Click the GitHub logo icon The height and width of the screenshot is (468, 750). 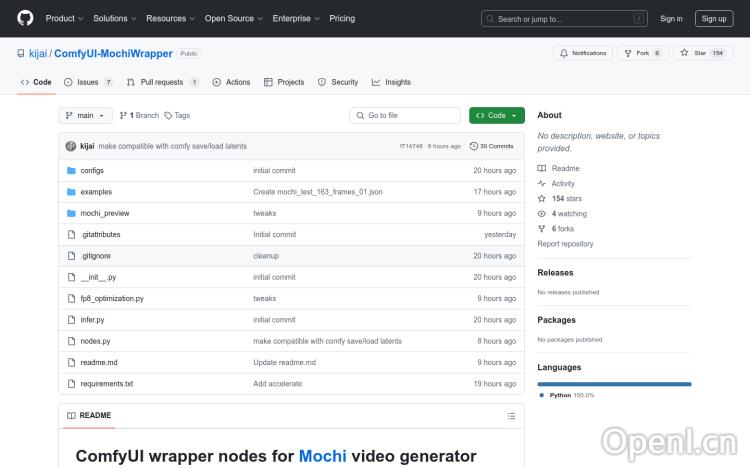[x=25, y=18]
